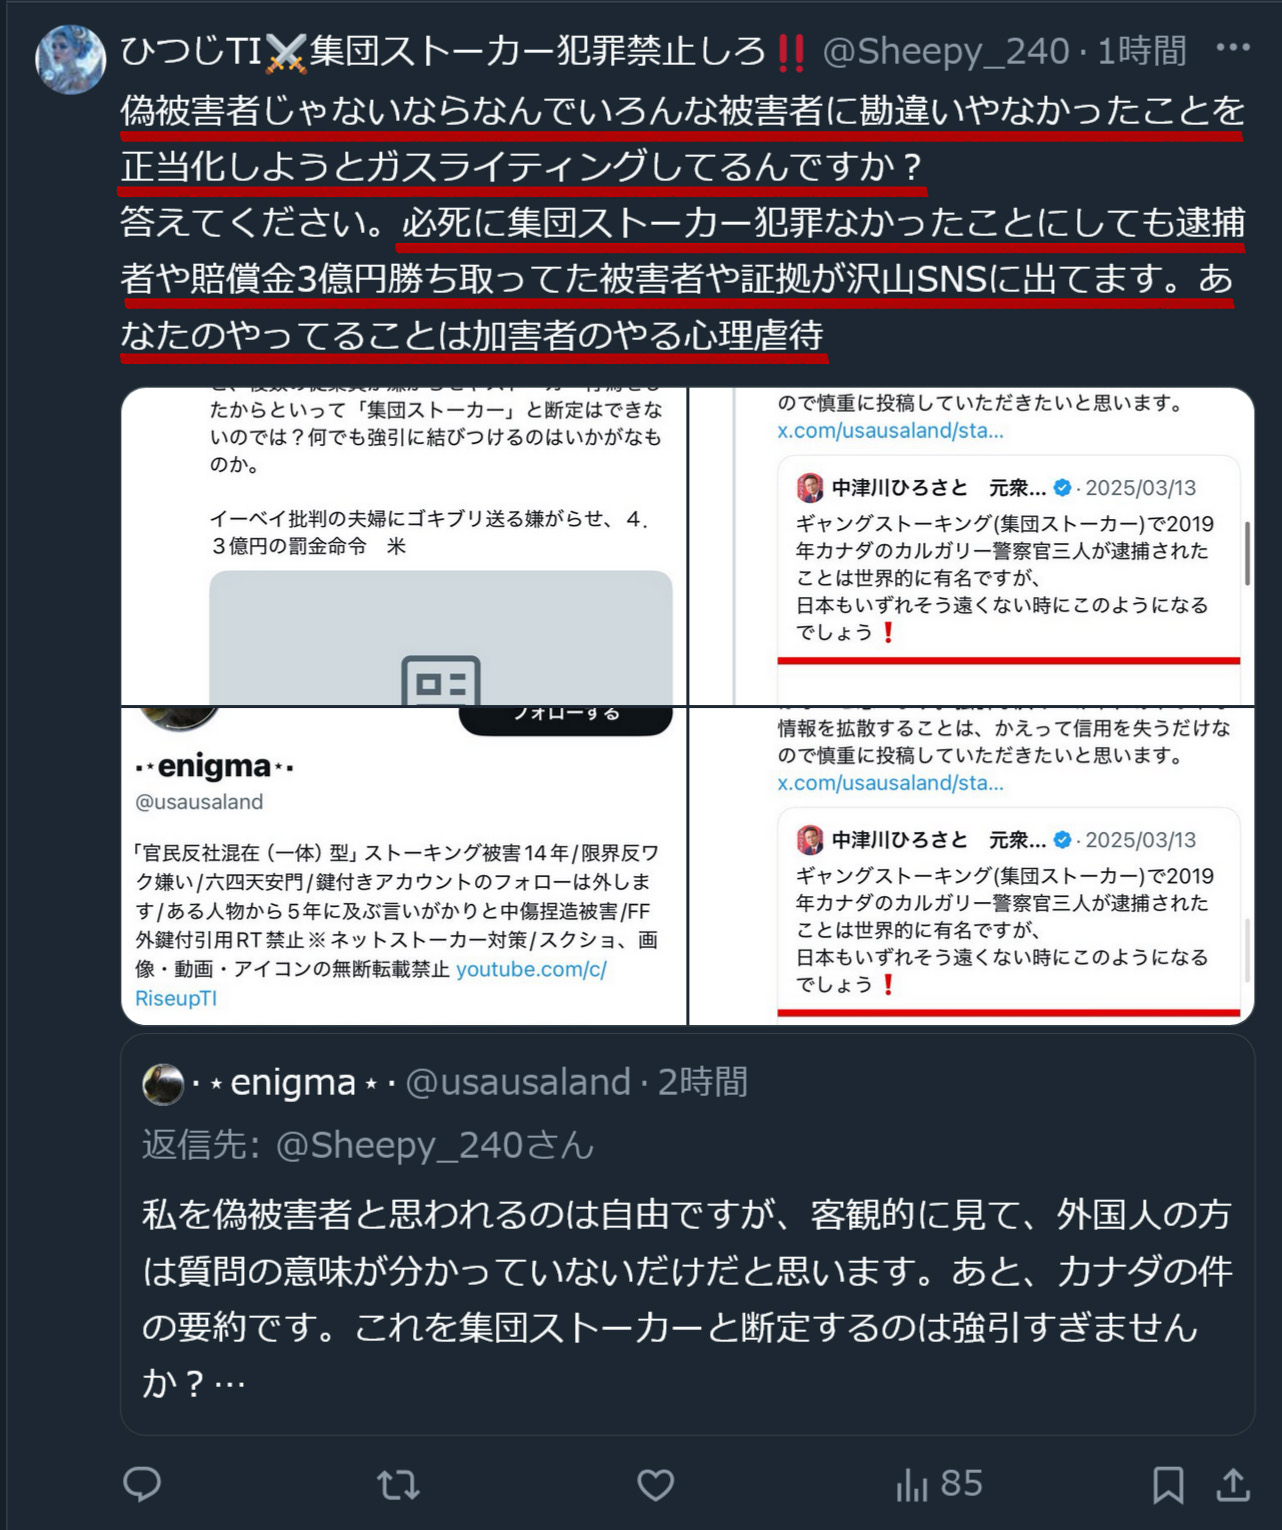Open the @usausaland handle in quoted post
The width and height of the screenshot is (1282, 1530).
coord(518,1082)
